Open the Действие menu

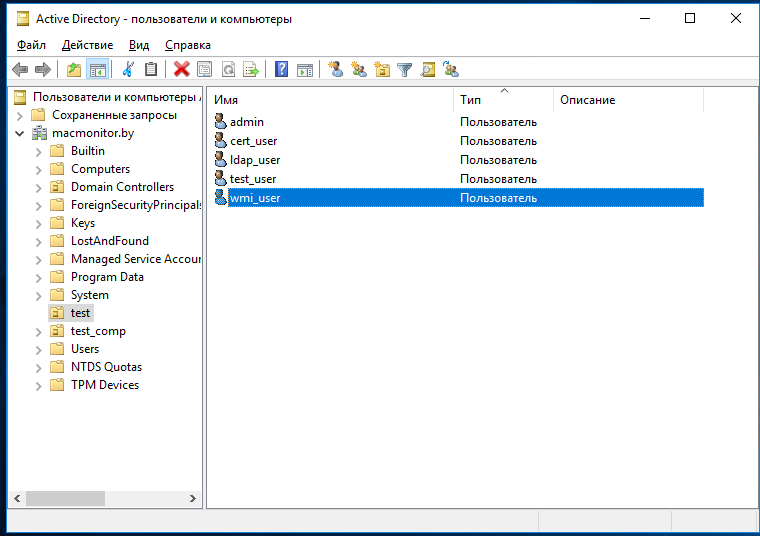[87, 45]
